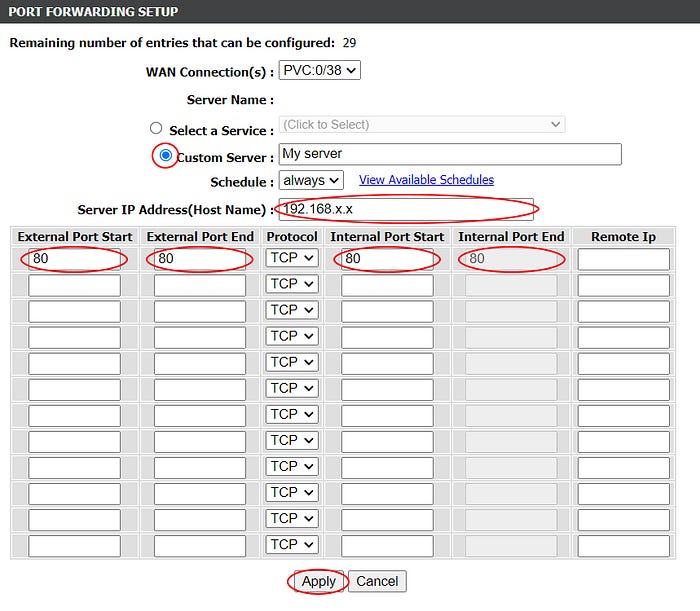700x611 pixels.
Task: Click the remaining entries count 29
Action: pyautogui.click(x=349, y=43)
